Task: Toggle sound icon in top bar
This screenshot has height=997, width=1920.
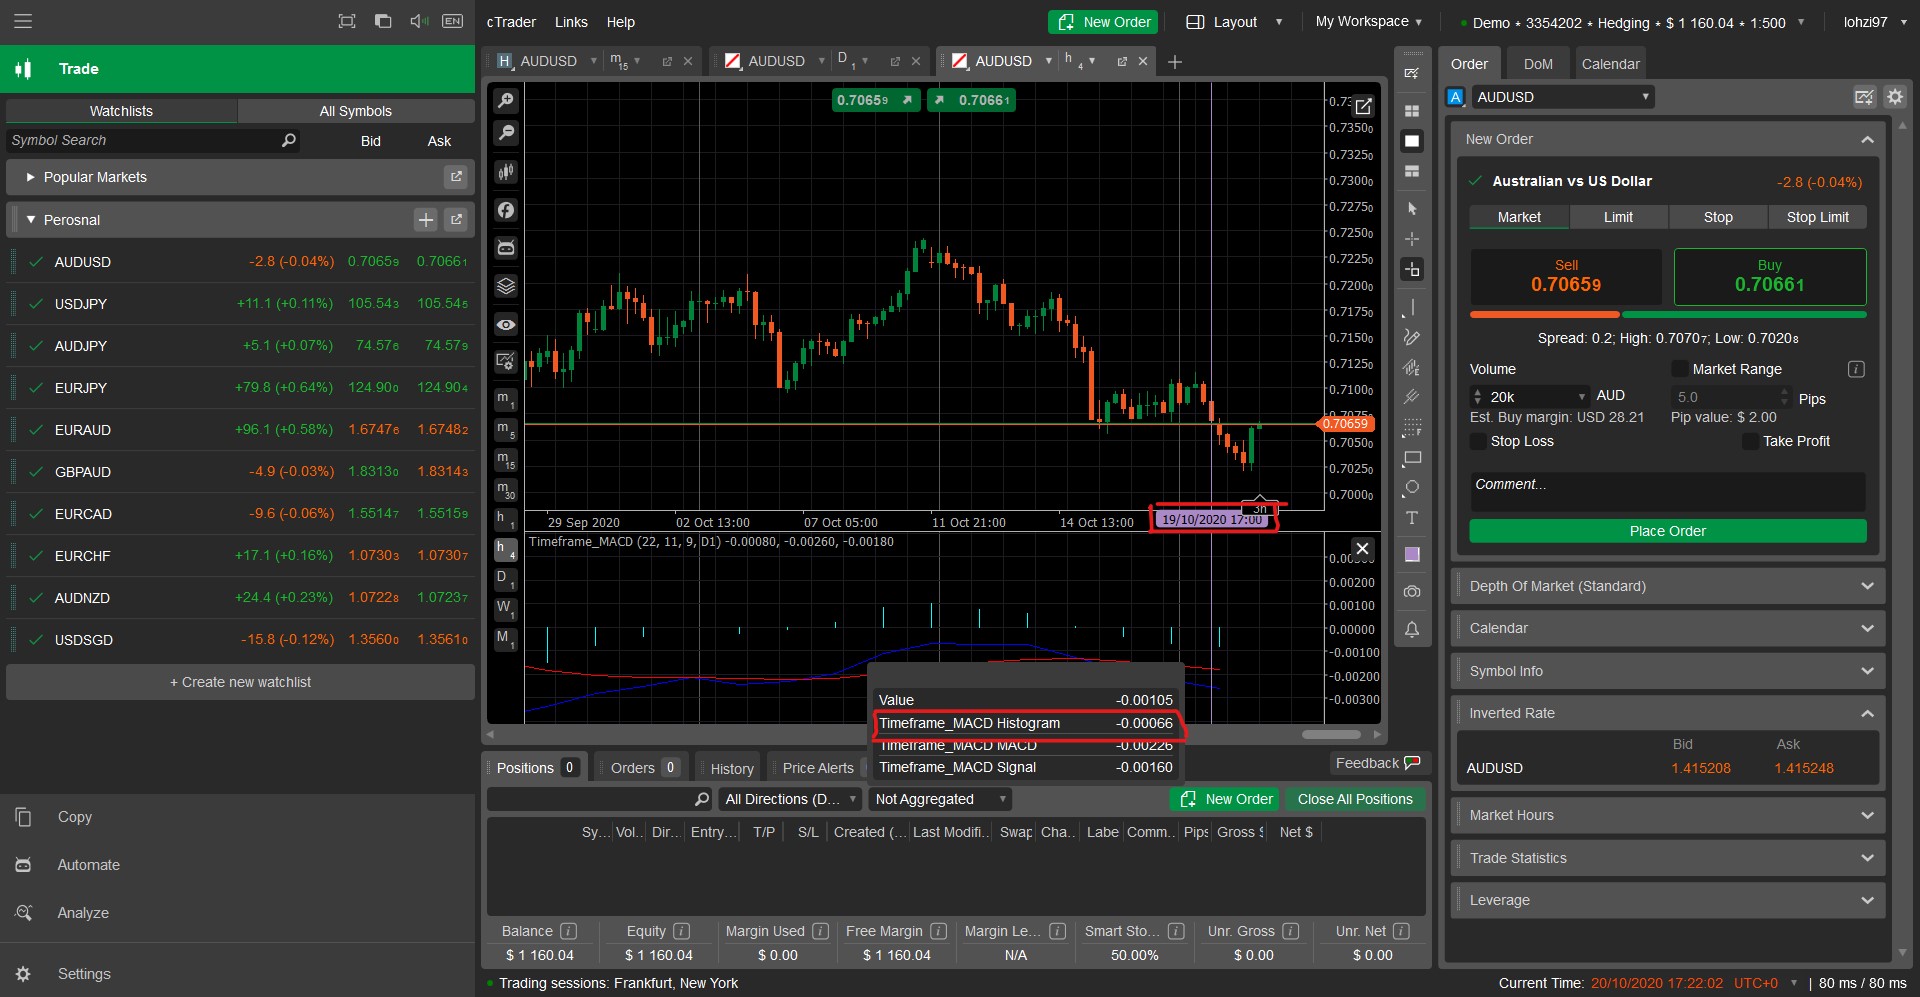Action: 419,21
